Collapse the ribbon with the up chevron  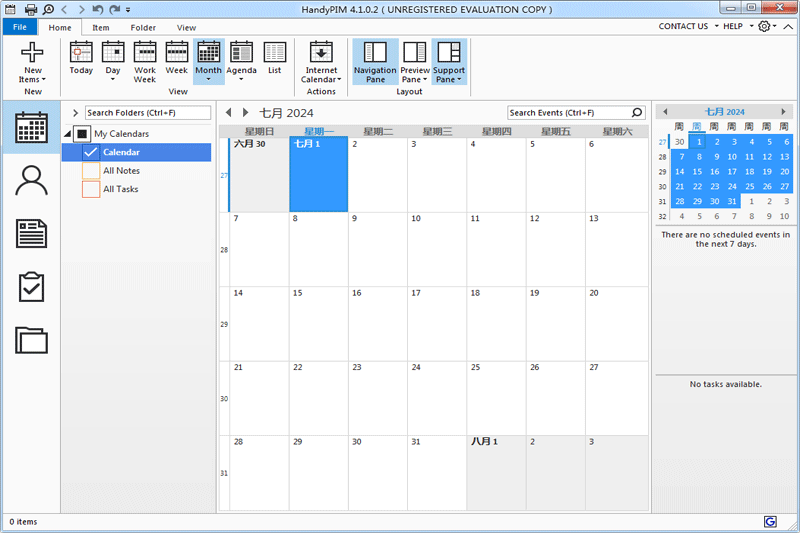point(788,27)
